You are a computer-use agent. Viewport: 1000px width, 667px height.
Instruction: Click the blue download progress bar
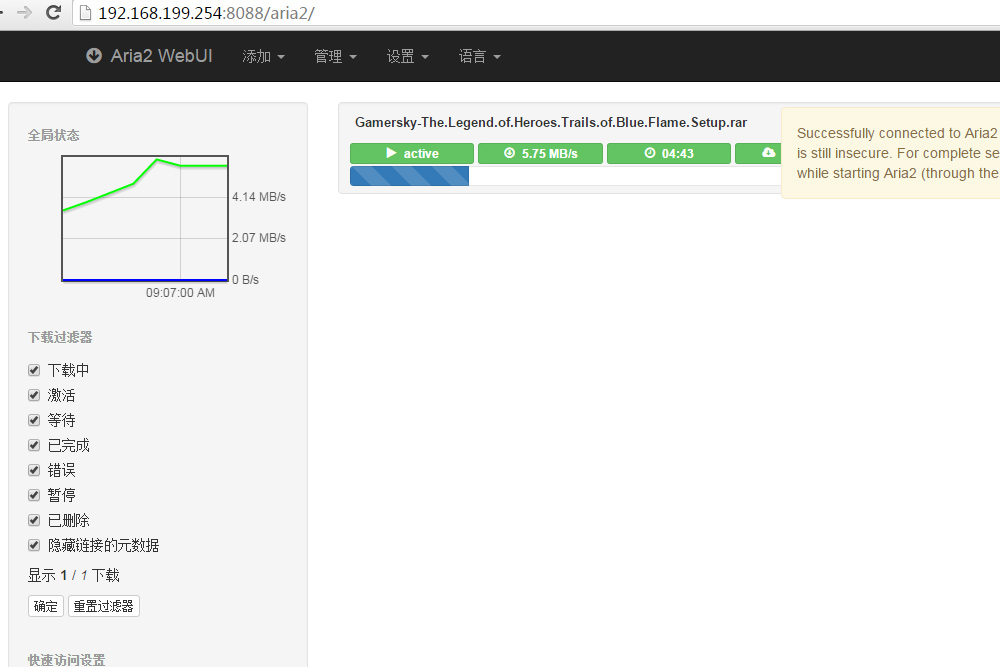point(409,176)
